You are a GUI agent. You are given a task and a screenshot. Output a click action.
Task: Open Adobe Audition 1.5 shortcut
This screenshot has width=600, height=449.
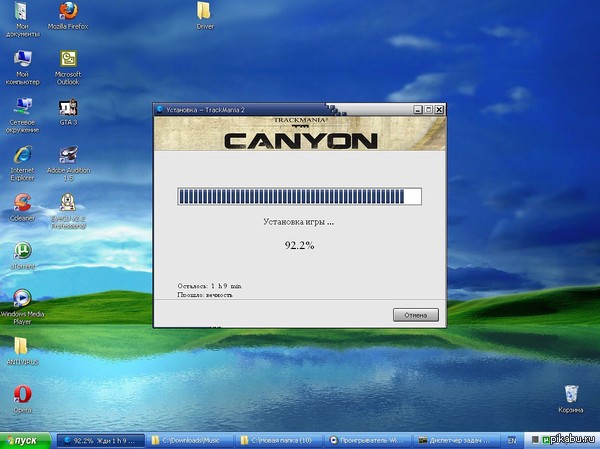pyautogui.click(x=68, y=163)
